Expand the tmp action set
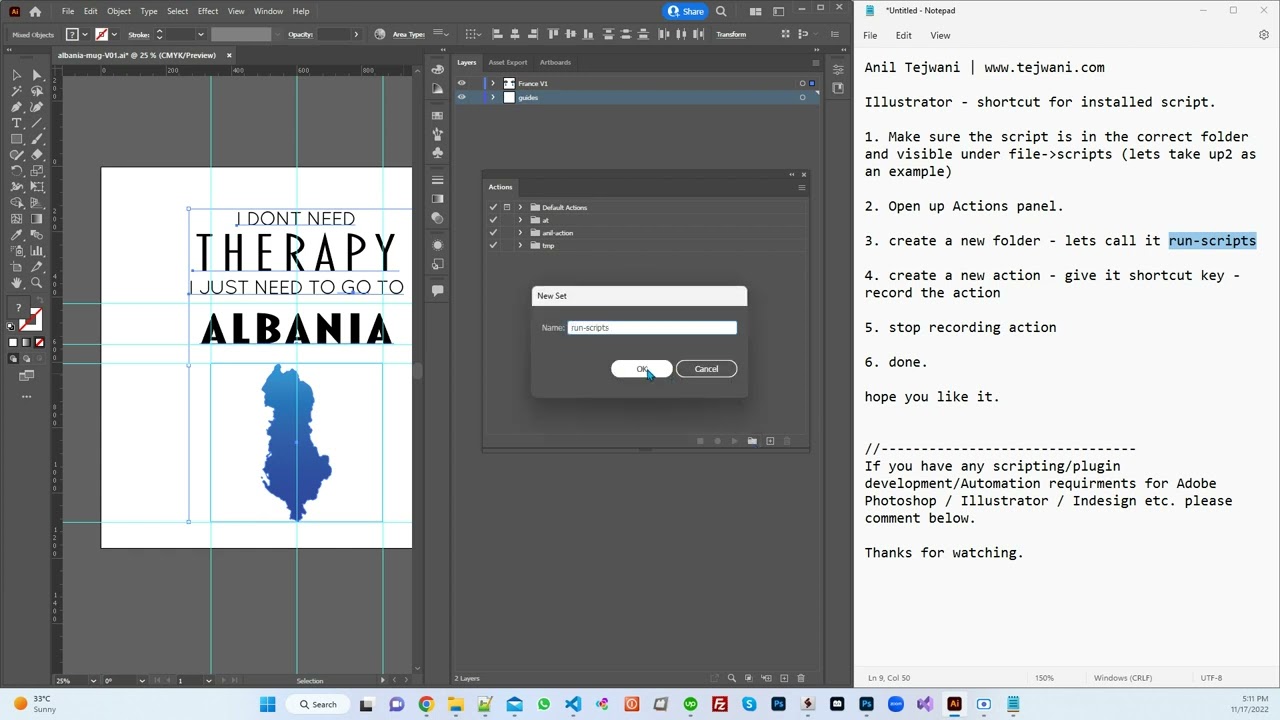This screenshot has width=1280, height=720. pos(520,246)
